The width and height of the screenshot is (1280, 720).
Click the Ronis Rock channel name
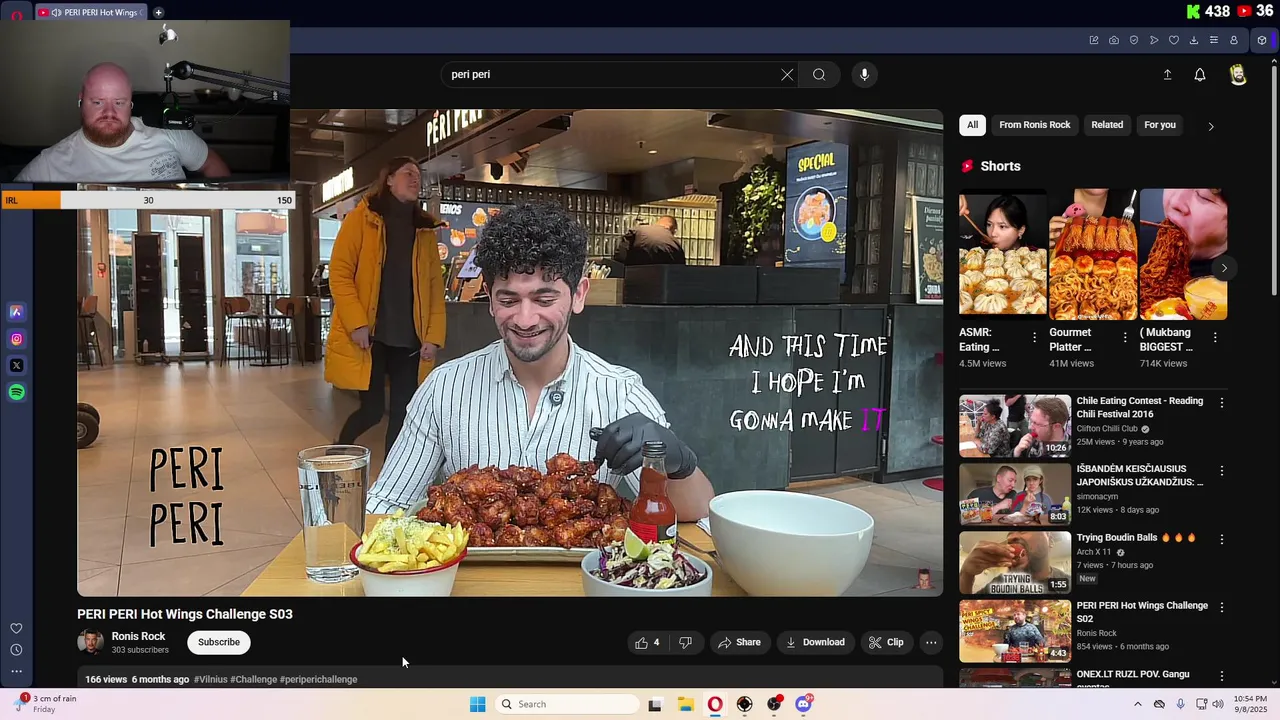point(138,636)
